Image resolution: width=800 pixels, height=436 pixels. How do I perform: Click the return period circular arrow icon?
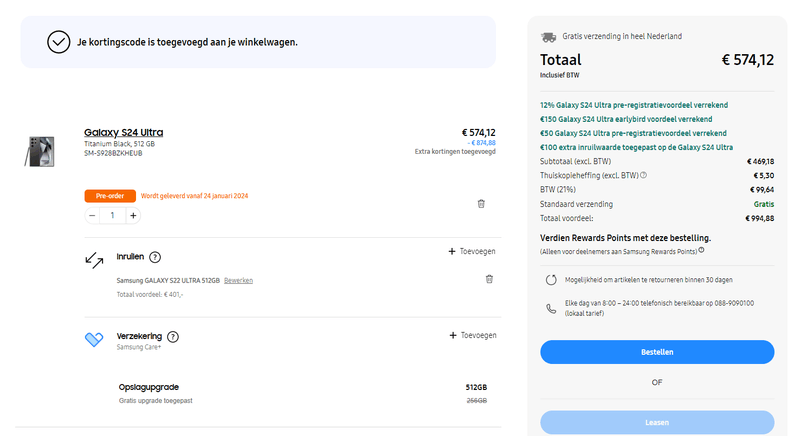click(552, 280)
